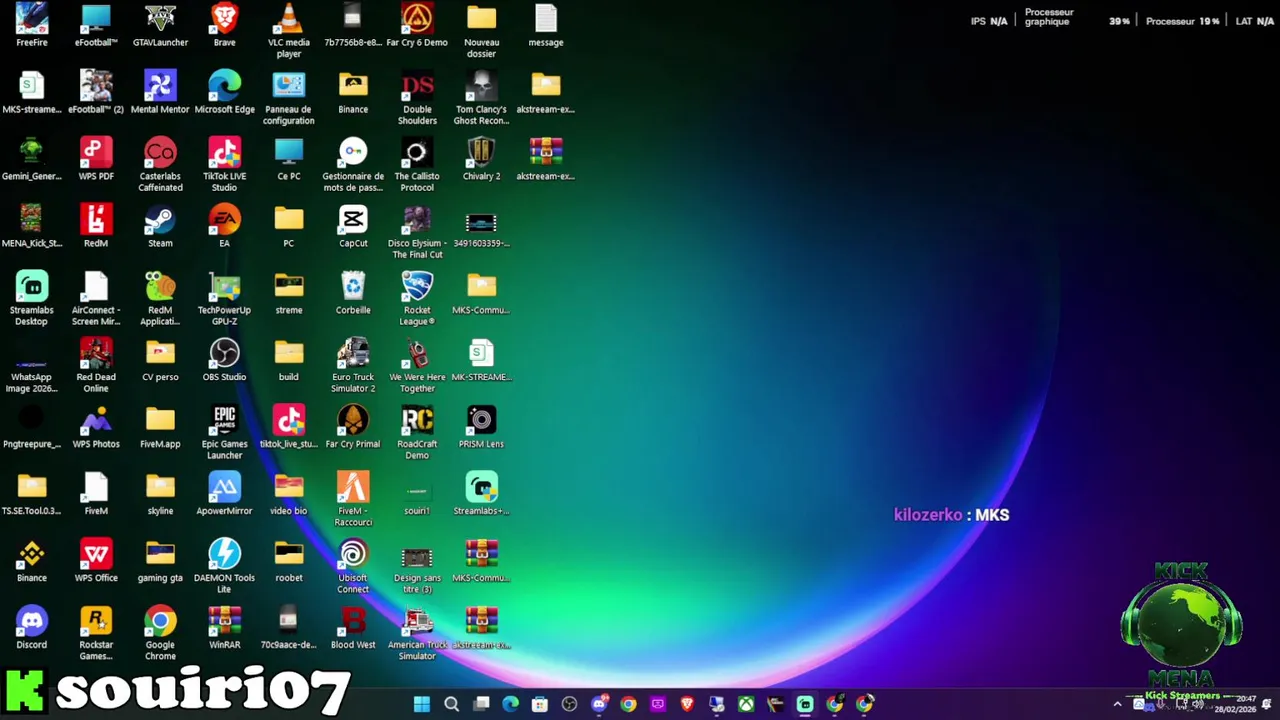The image size is (1280, 720).
Task: Open Ubisoft Connect desktop shortcut
Action: point(353,567)
